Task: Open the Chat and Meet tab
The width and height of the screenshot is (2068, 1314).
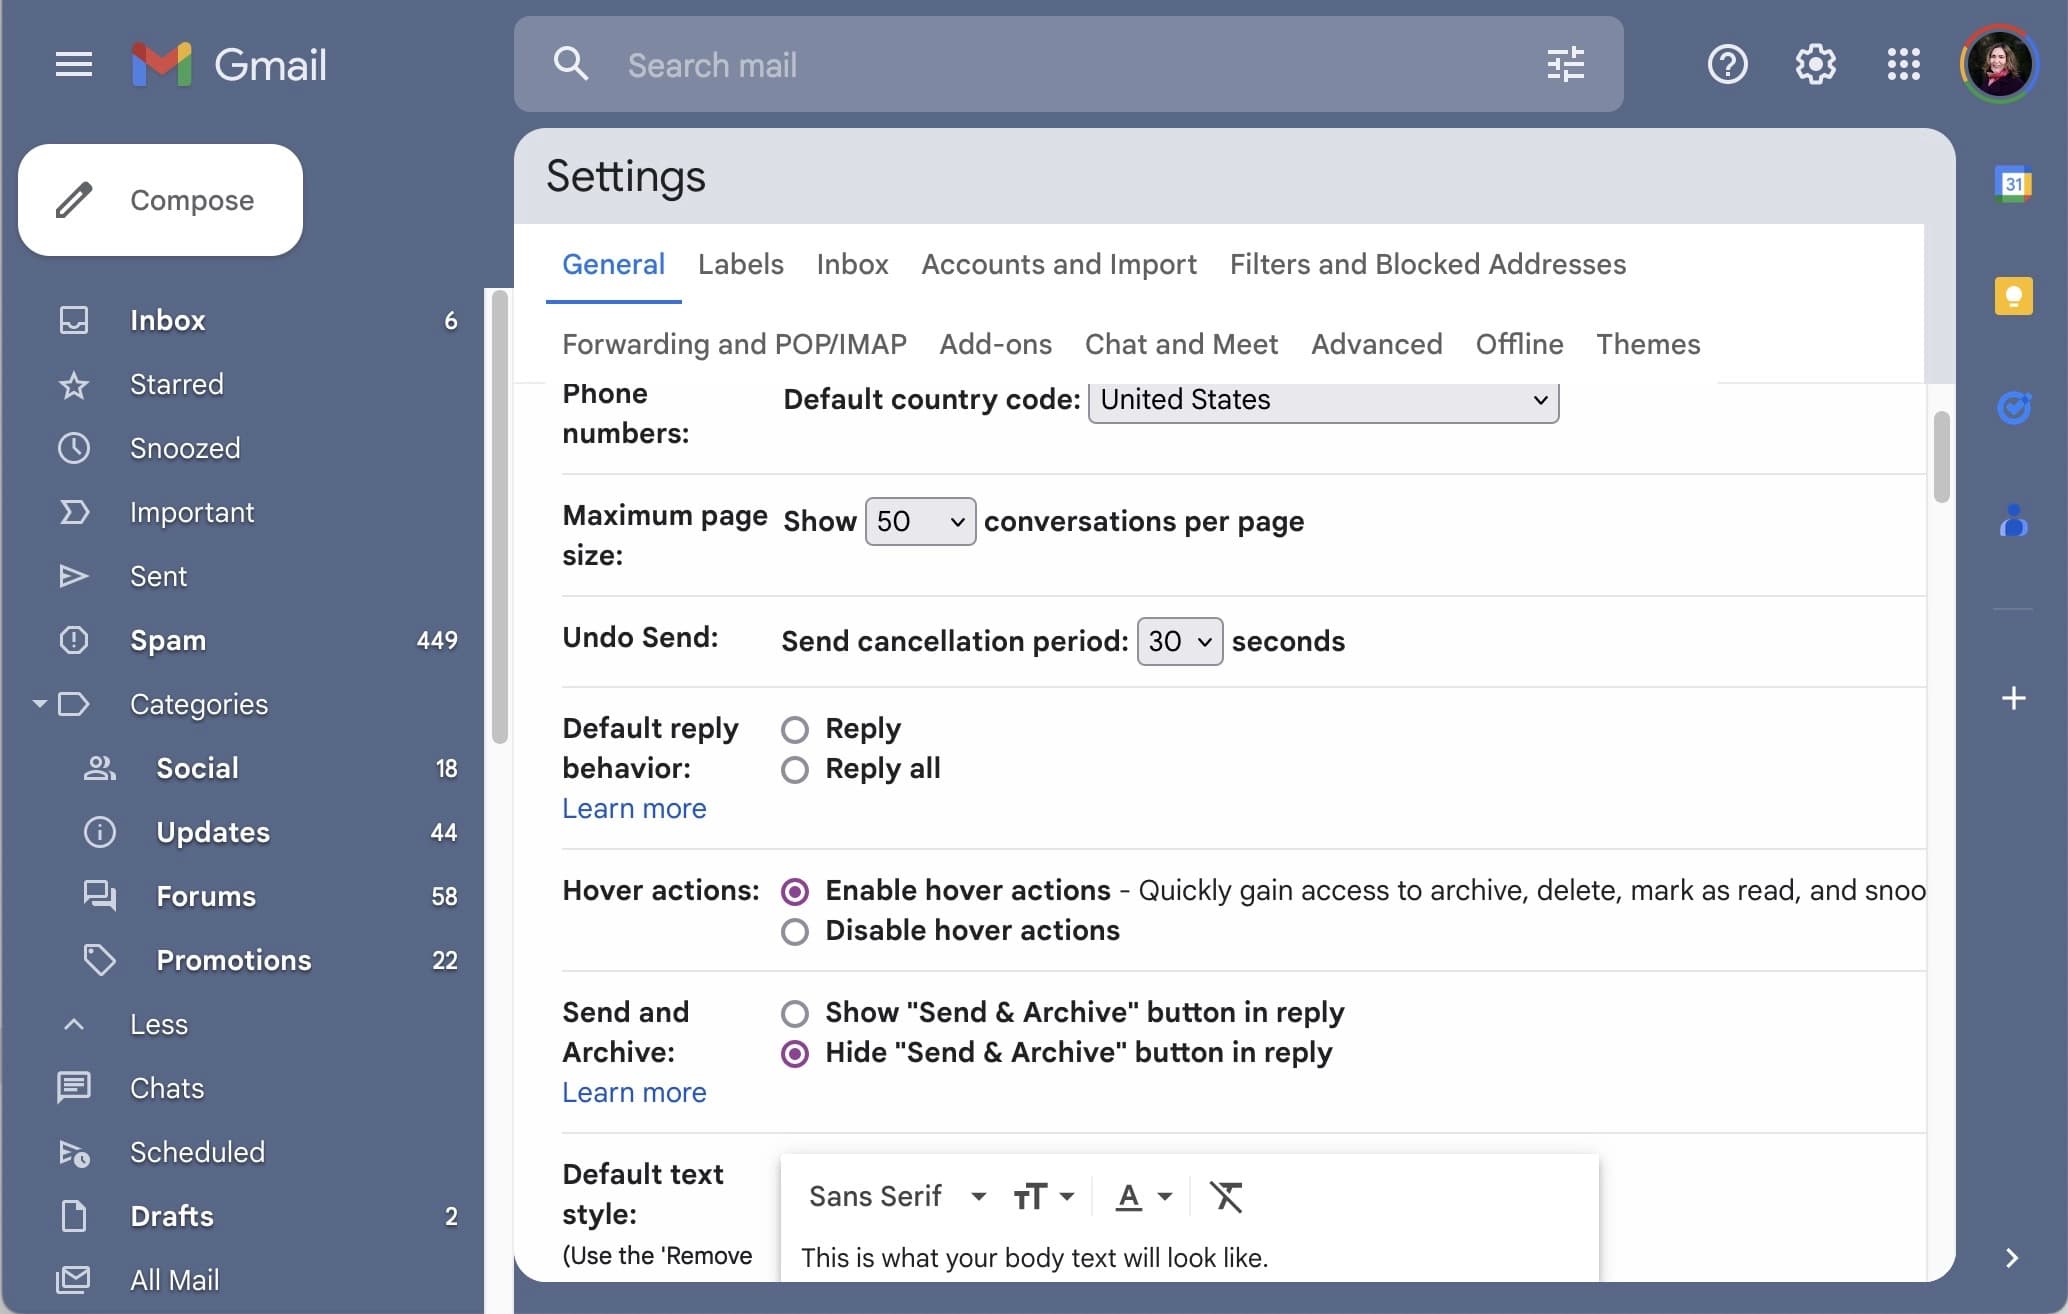Action: point(1181,344)
